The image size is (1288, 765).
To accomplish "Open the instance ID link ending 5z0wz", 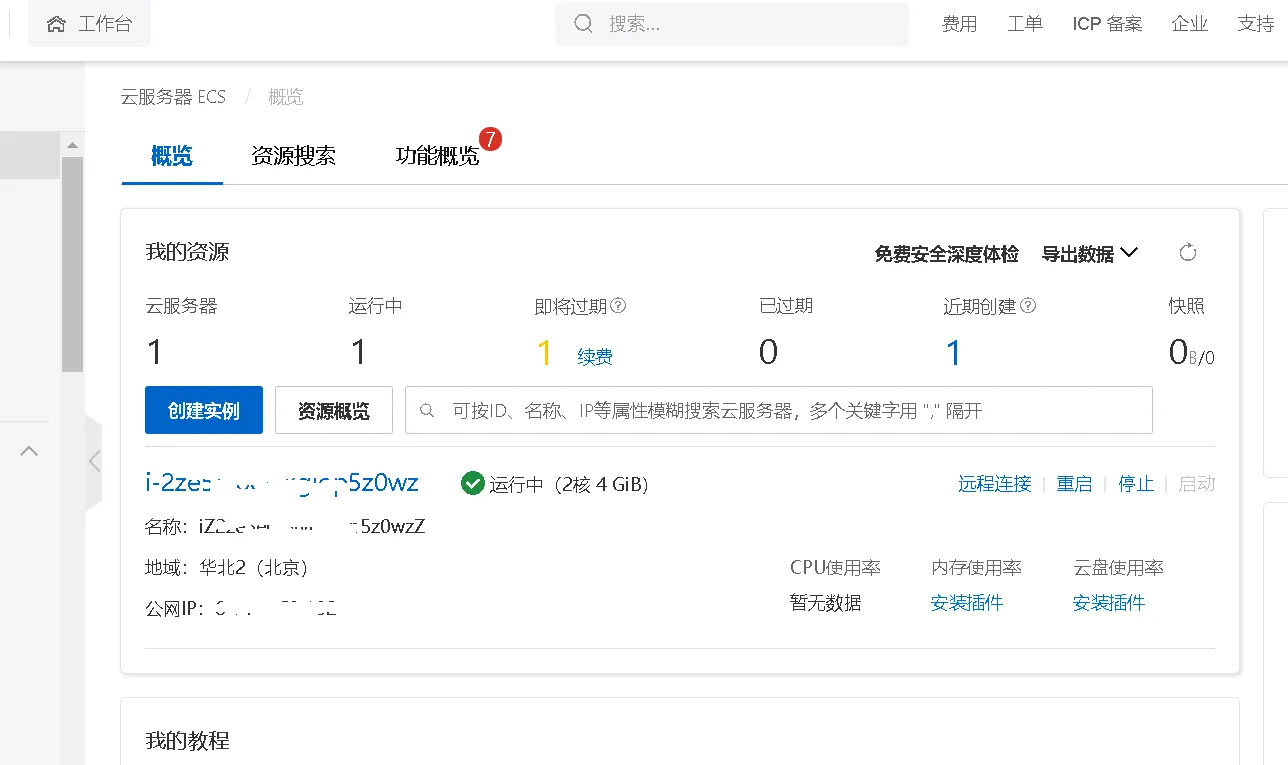I will pos(282,483).
